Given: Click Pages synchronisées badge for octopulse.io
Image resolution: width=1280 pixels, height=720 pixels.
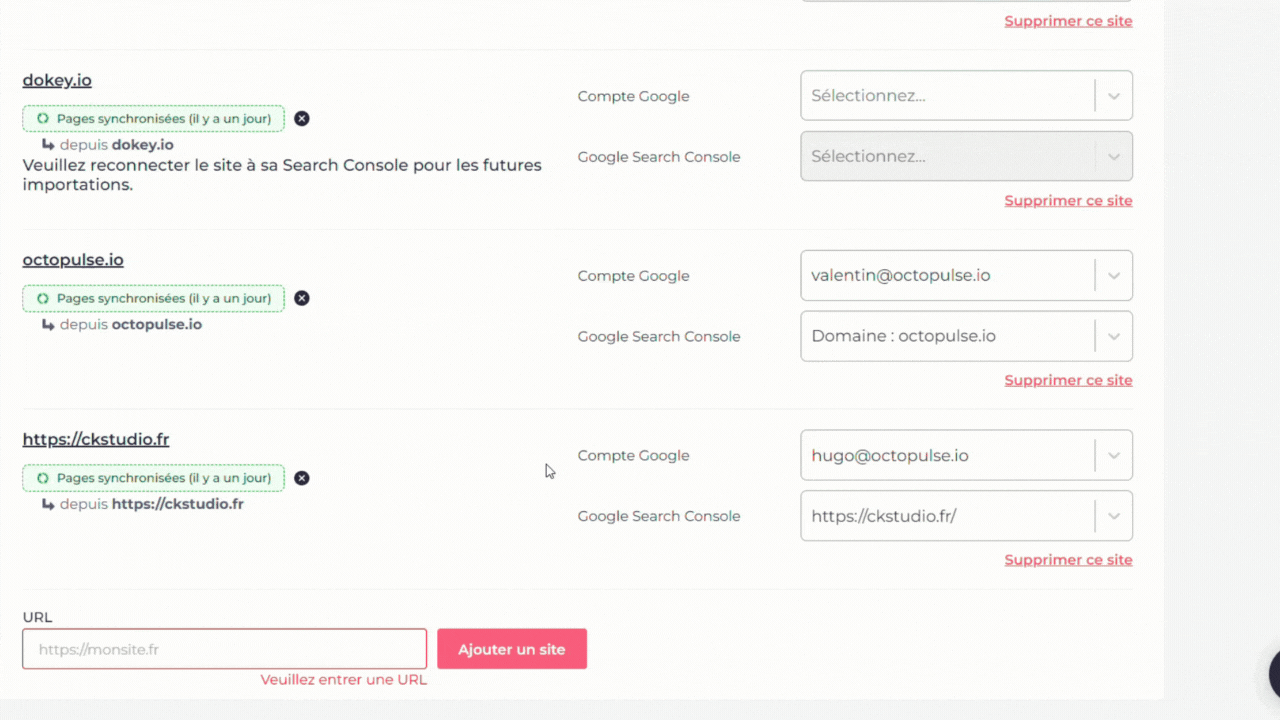Looking at the screenshot, I should coord(154,298).
